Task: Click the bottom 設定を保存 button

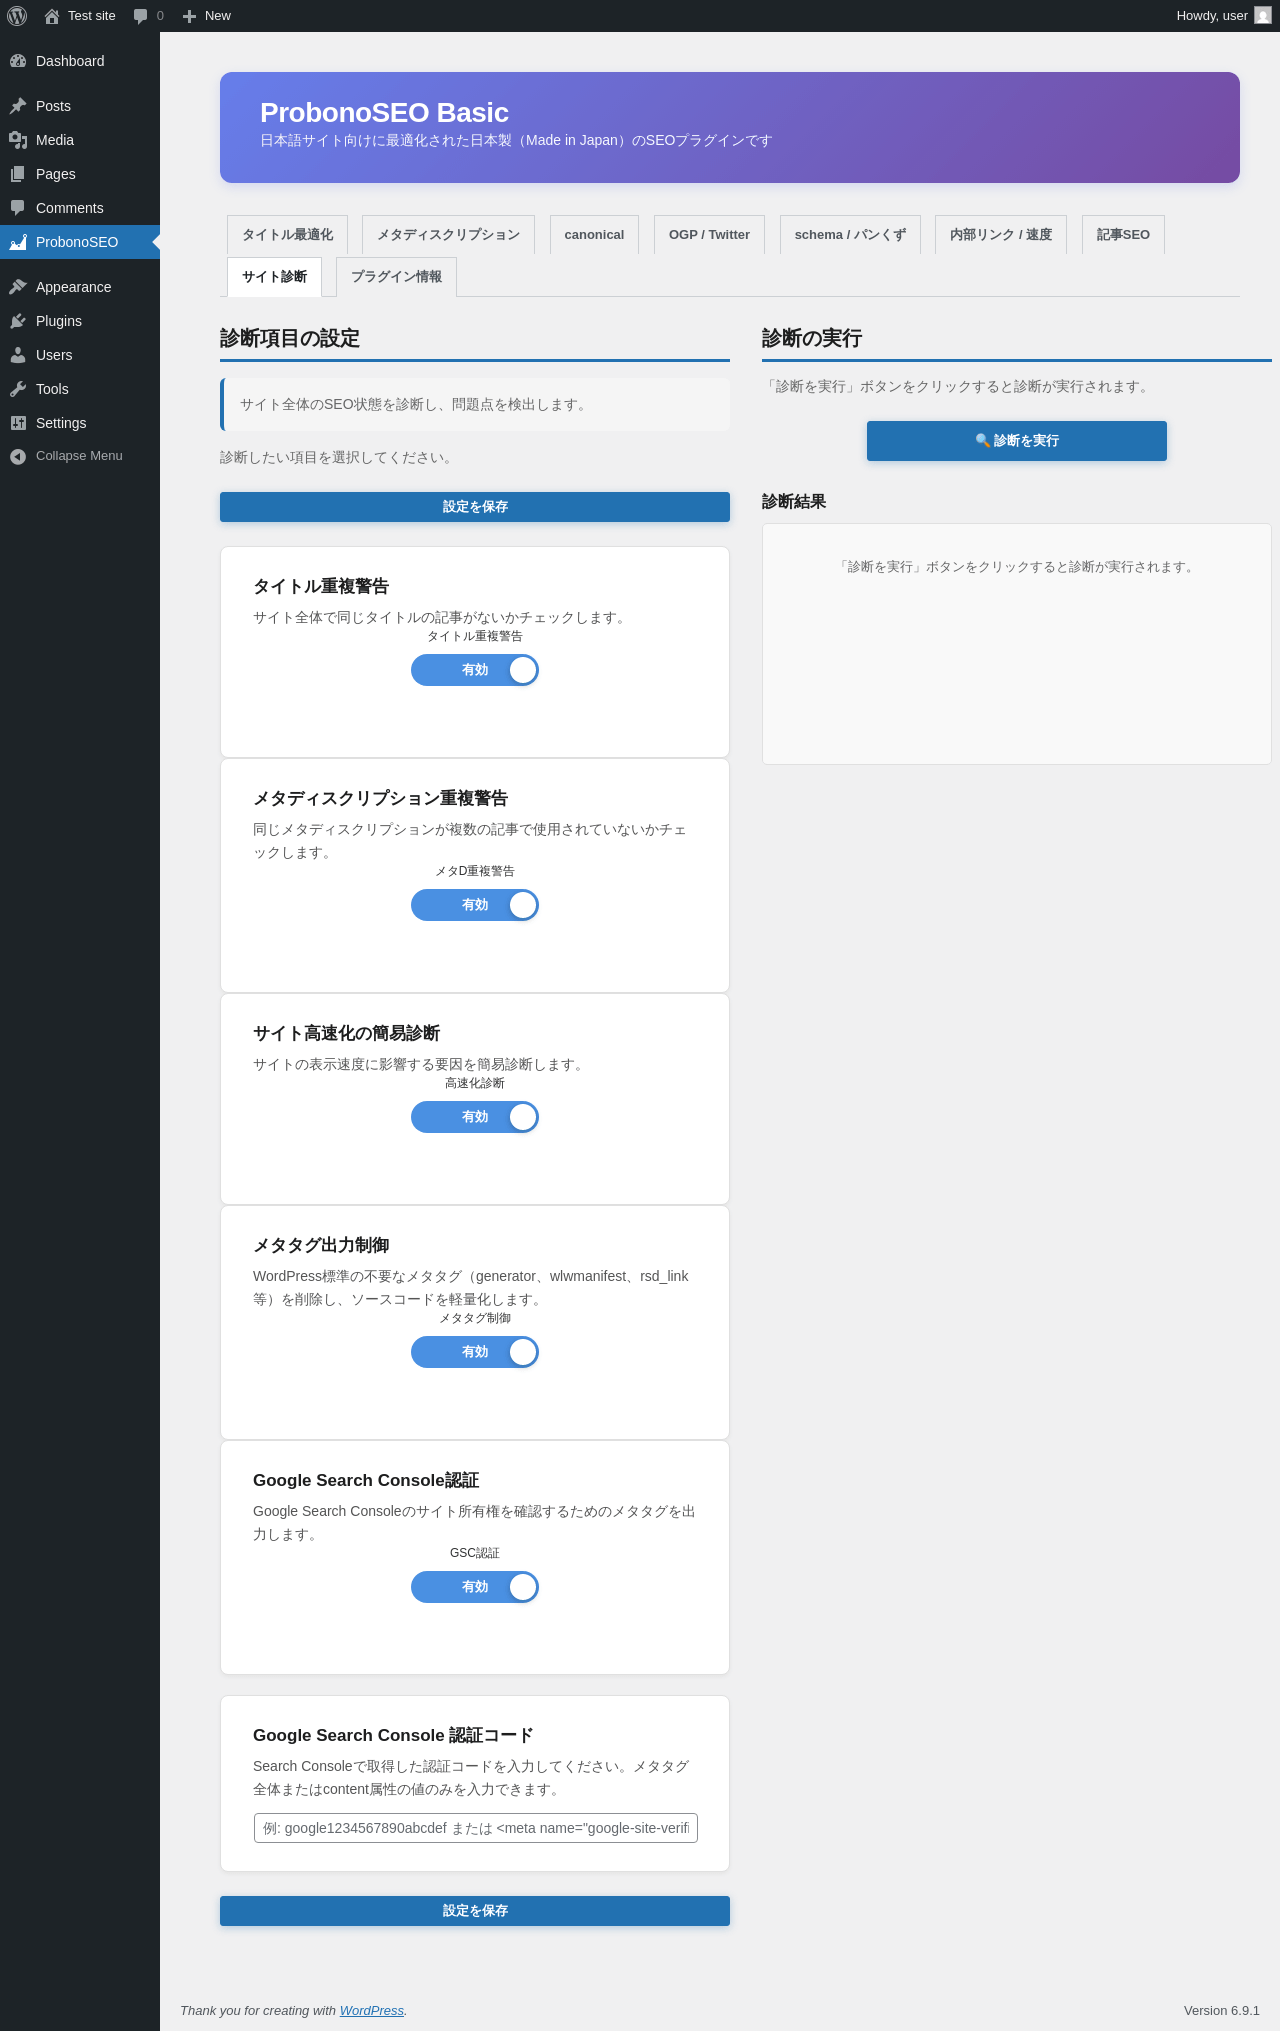Action: (x=475, y=1911)
